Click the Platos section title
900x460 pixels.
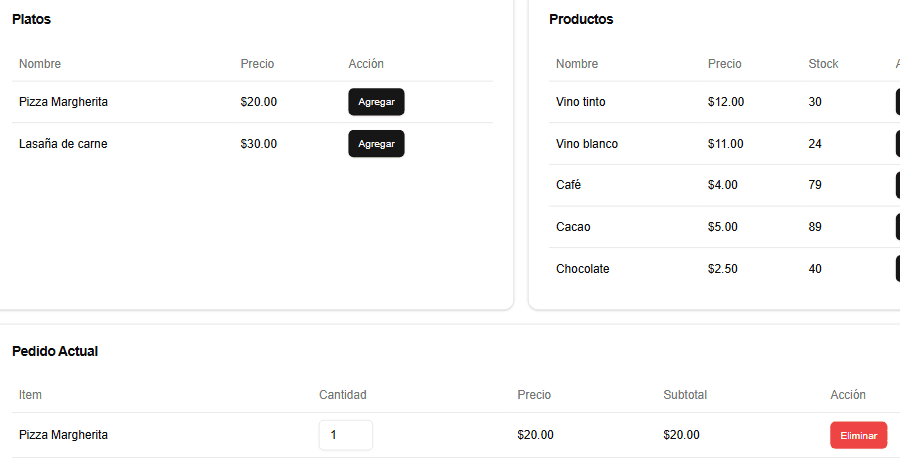pos(32,19)
